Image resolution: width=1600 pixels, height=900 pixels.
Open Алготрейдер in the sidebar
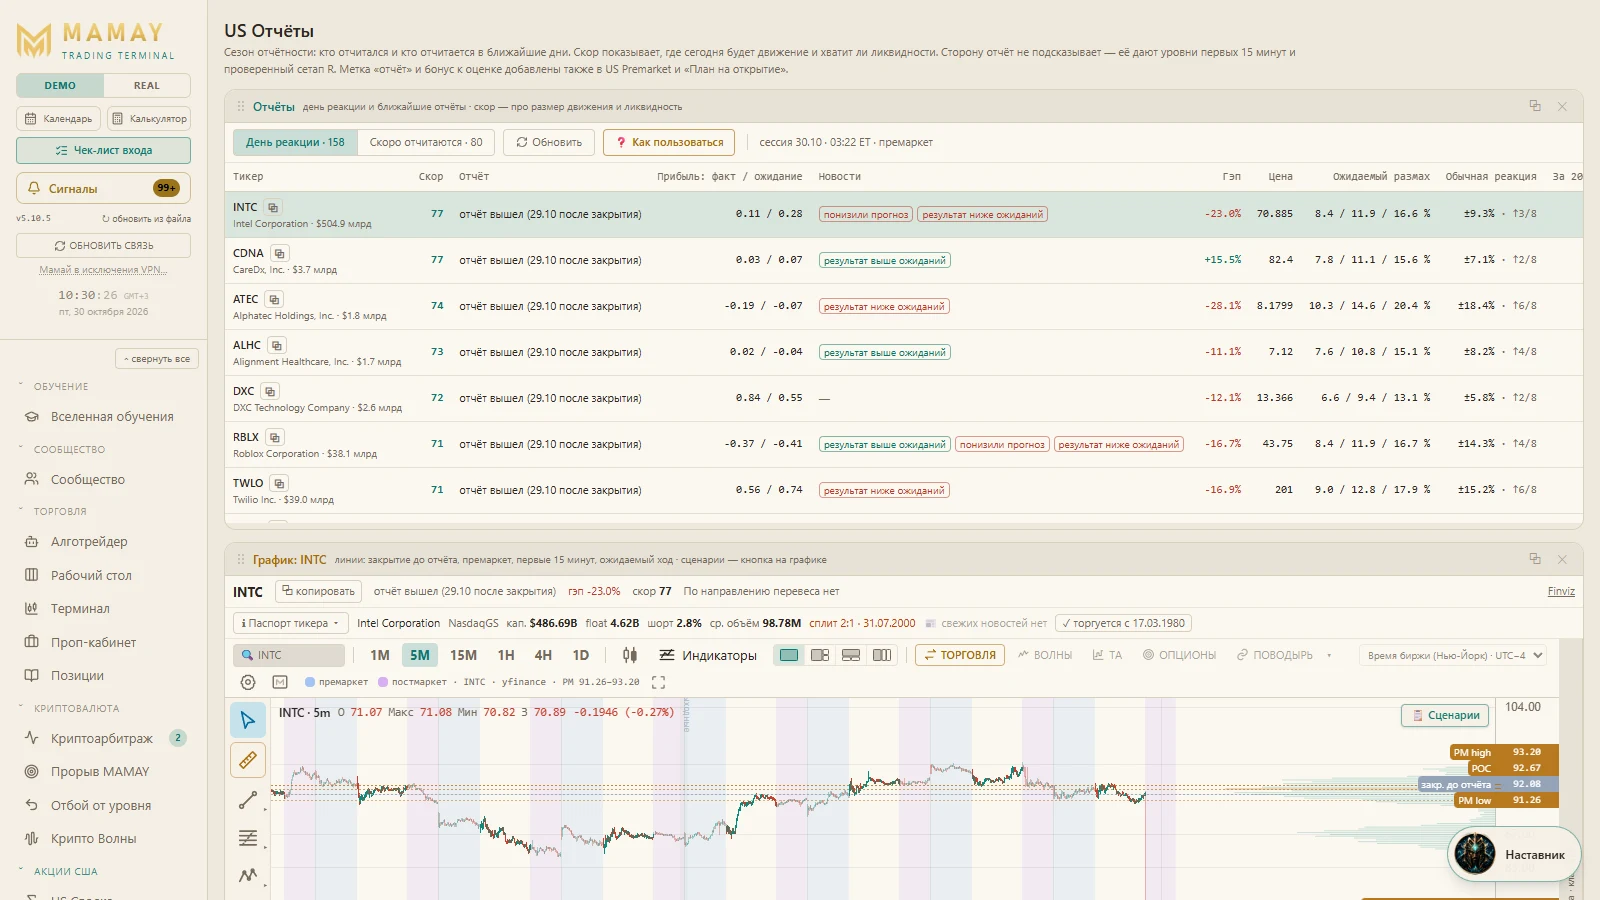(x=89, y=542)
